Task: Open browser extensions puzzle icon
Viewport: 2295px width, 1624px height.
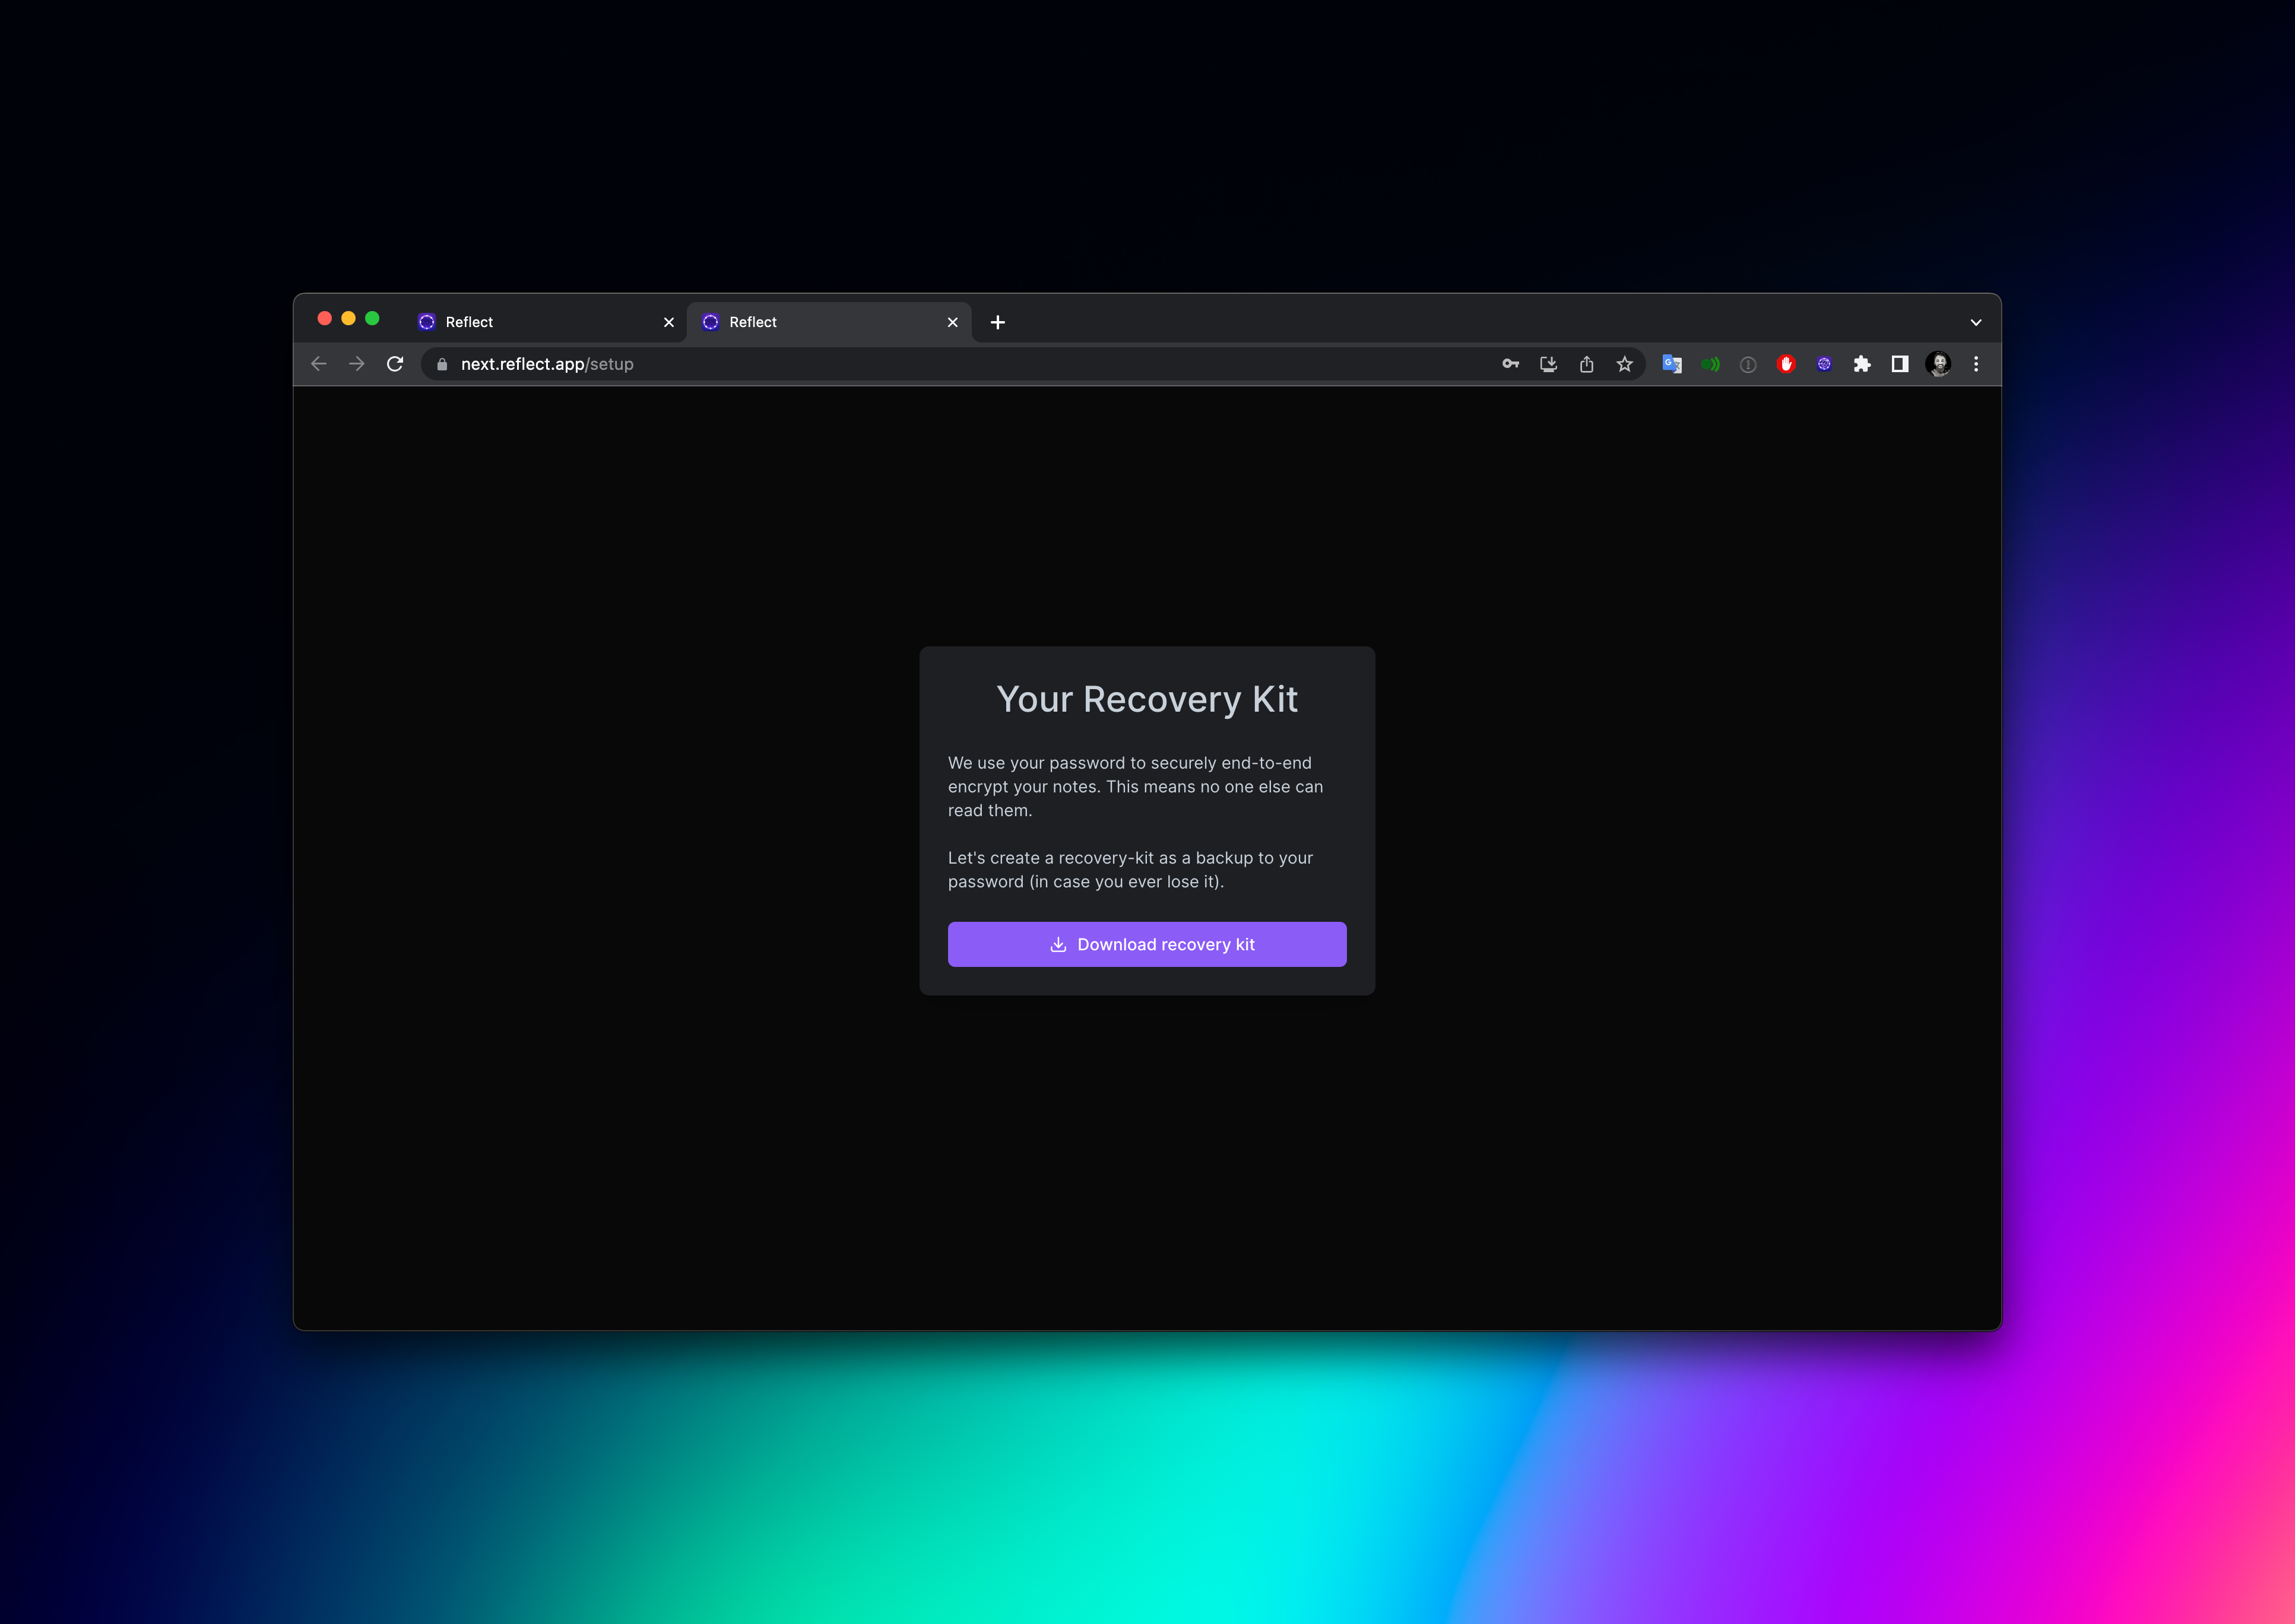Action: point(1863,364)
